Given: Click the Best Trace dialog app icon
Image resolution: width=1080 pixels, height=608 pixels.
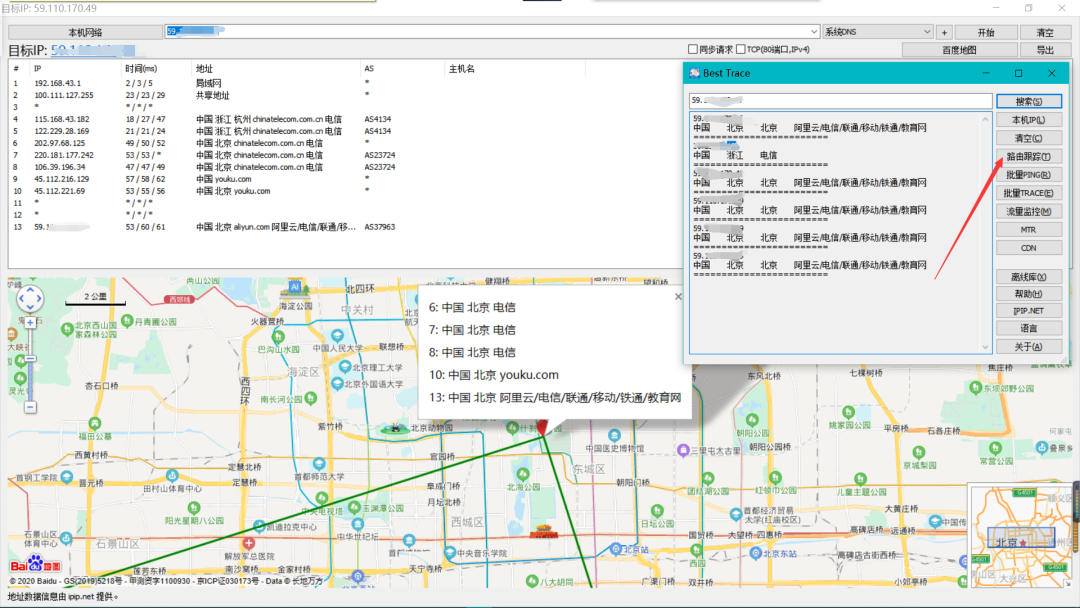Looking at the screenshot, I should coord(694,73).
